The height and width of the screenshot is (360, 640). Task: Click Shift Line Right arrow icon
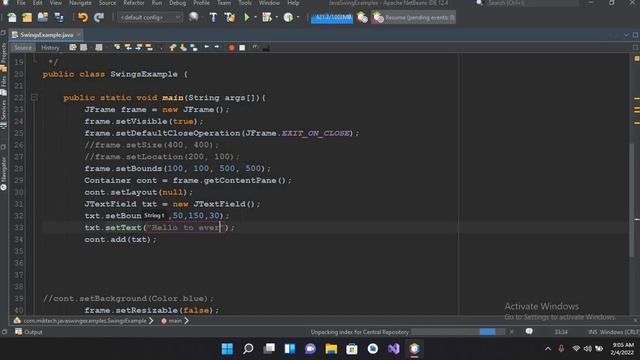coord(217,47)
